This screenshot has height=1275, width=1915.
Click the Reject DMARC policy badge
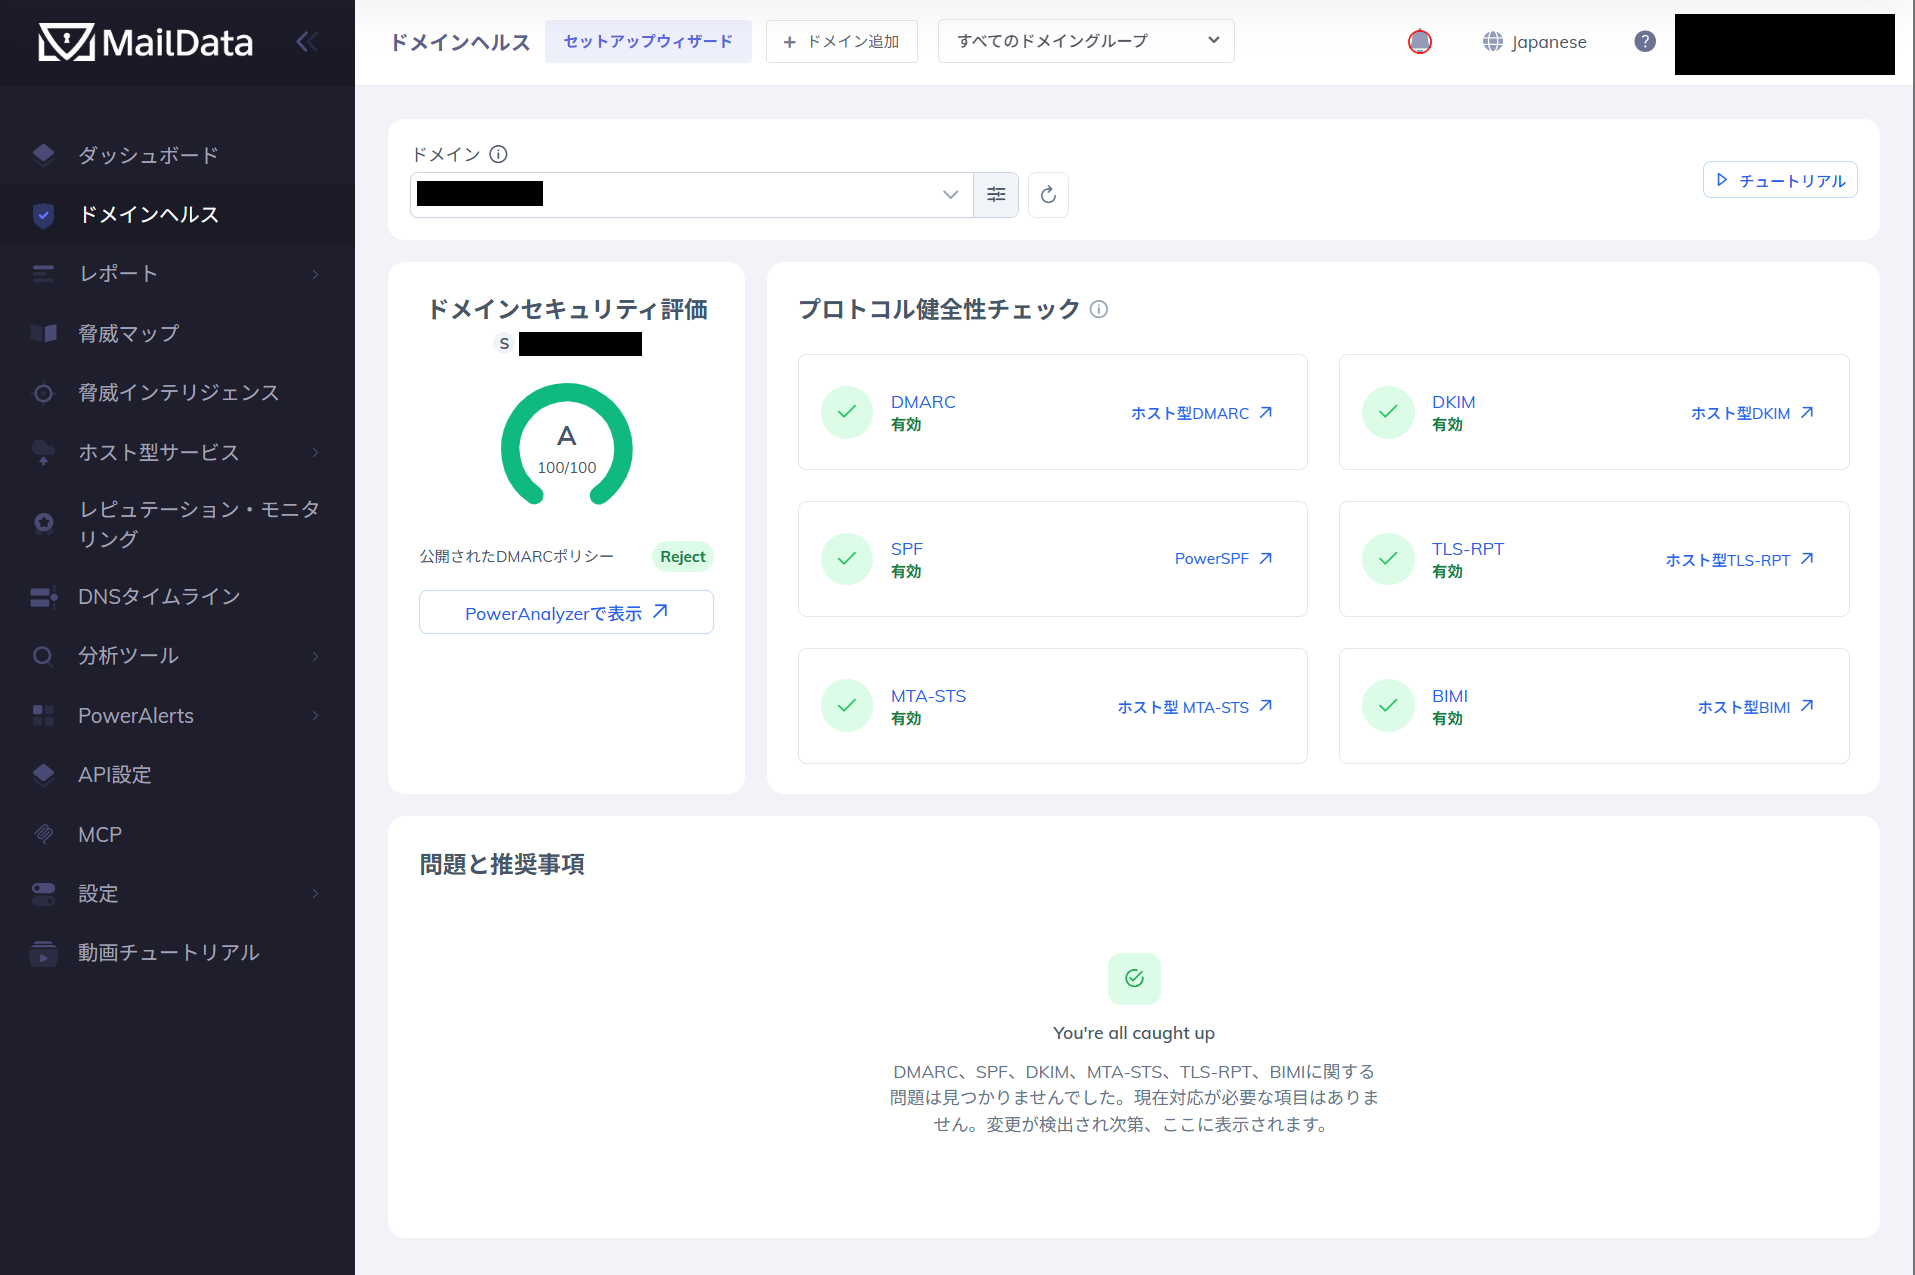683,557
